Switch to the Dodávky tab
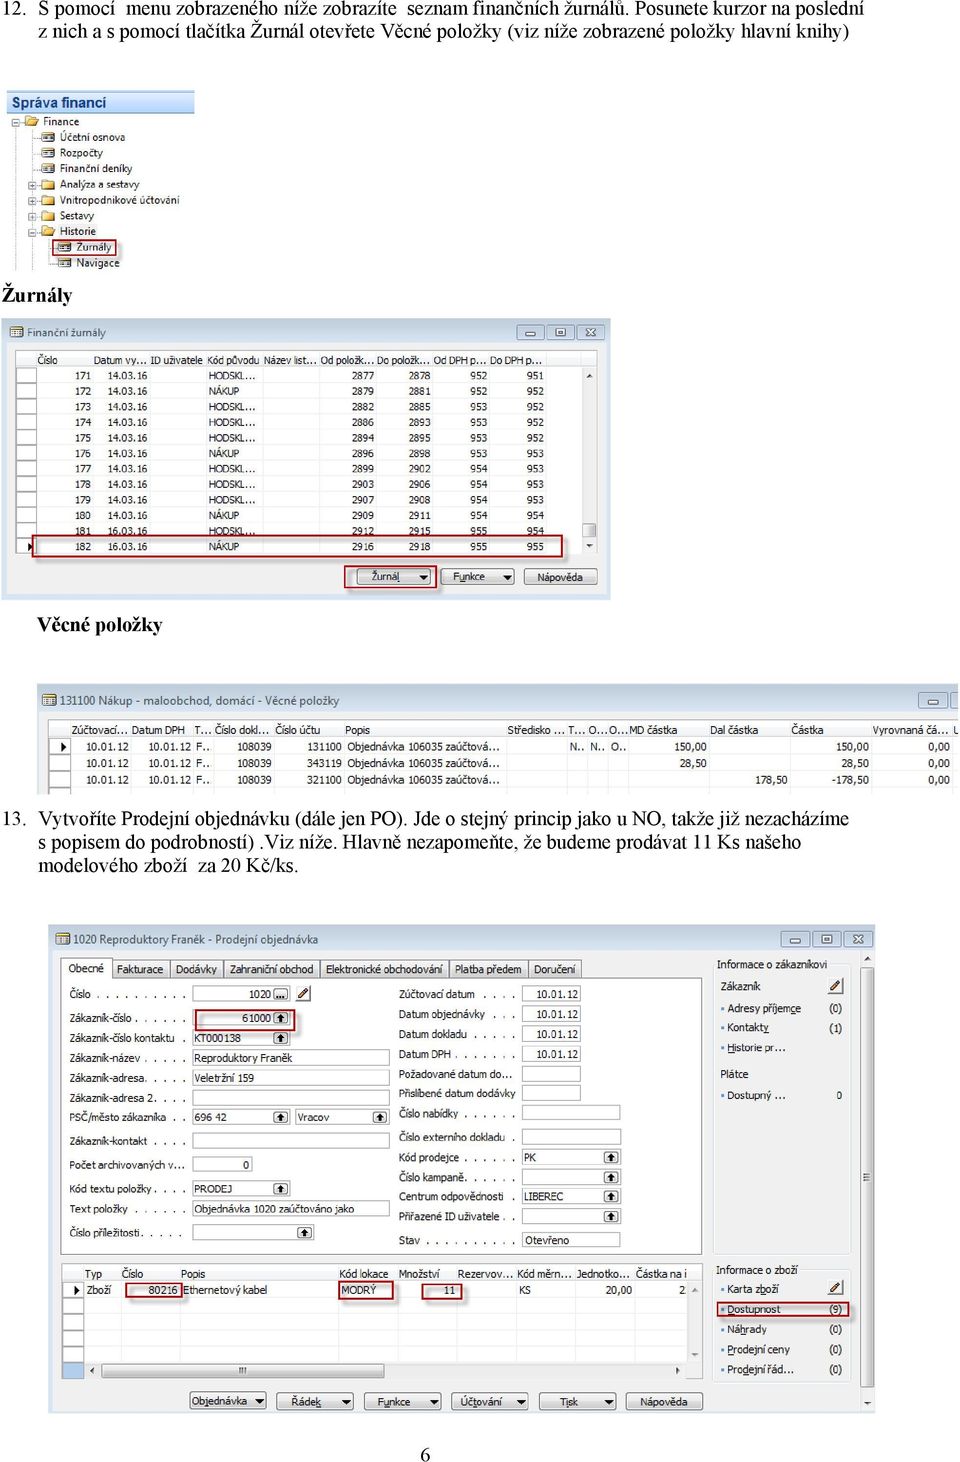Viewport: 960px width, 1462px height. [x=196, y=969]
